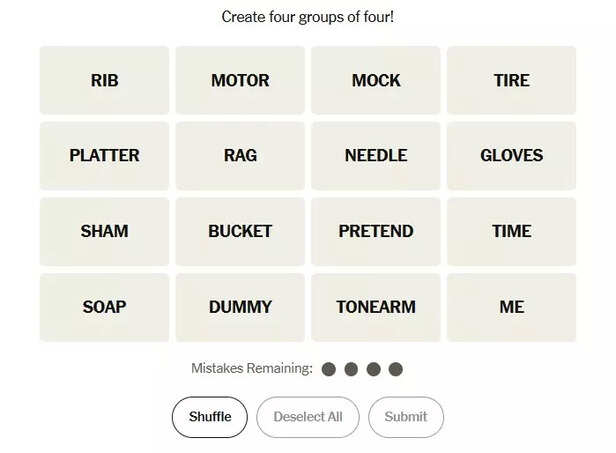Pick the PRETEND tile
Screen dimensions: 616x453
pos(376,231)
